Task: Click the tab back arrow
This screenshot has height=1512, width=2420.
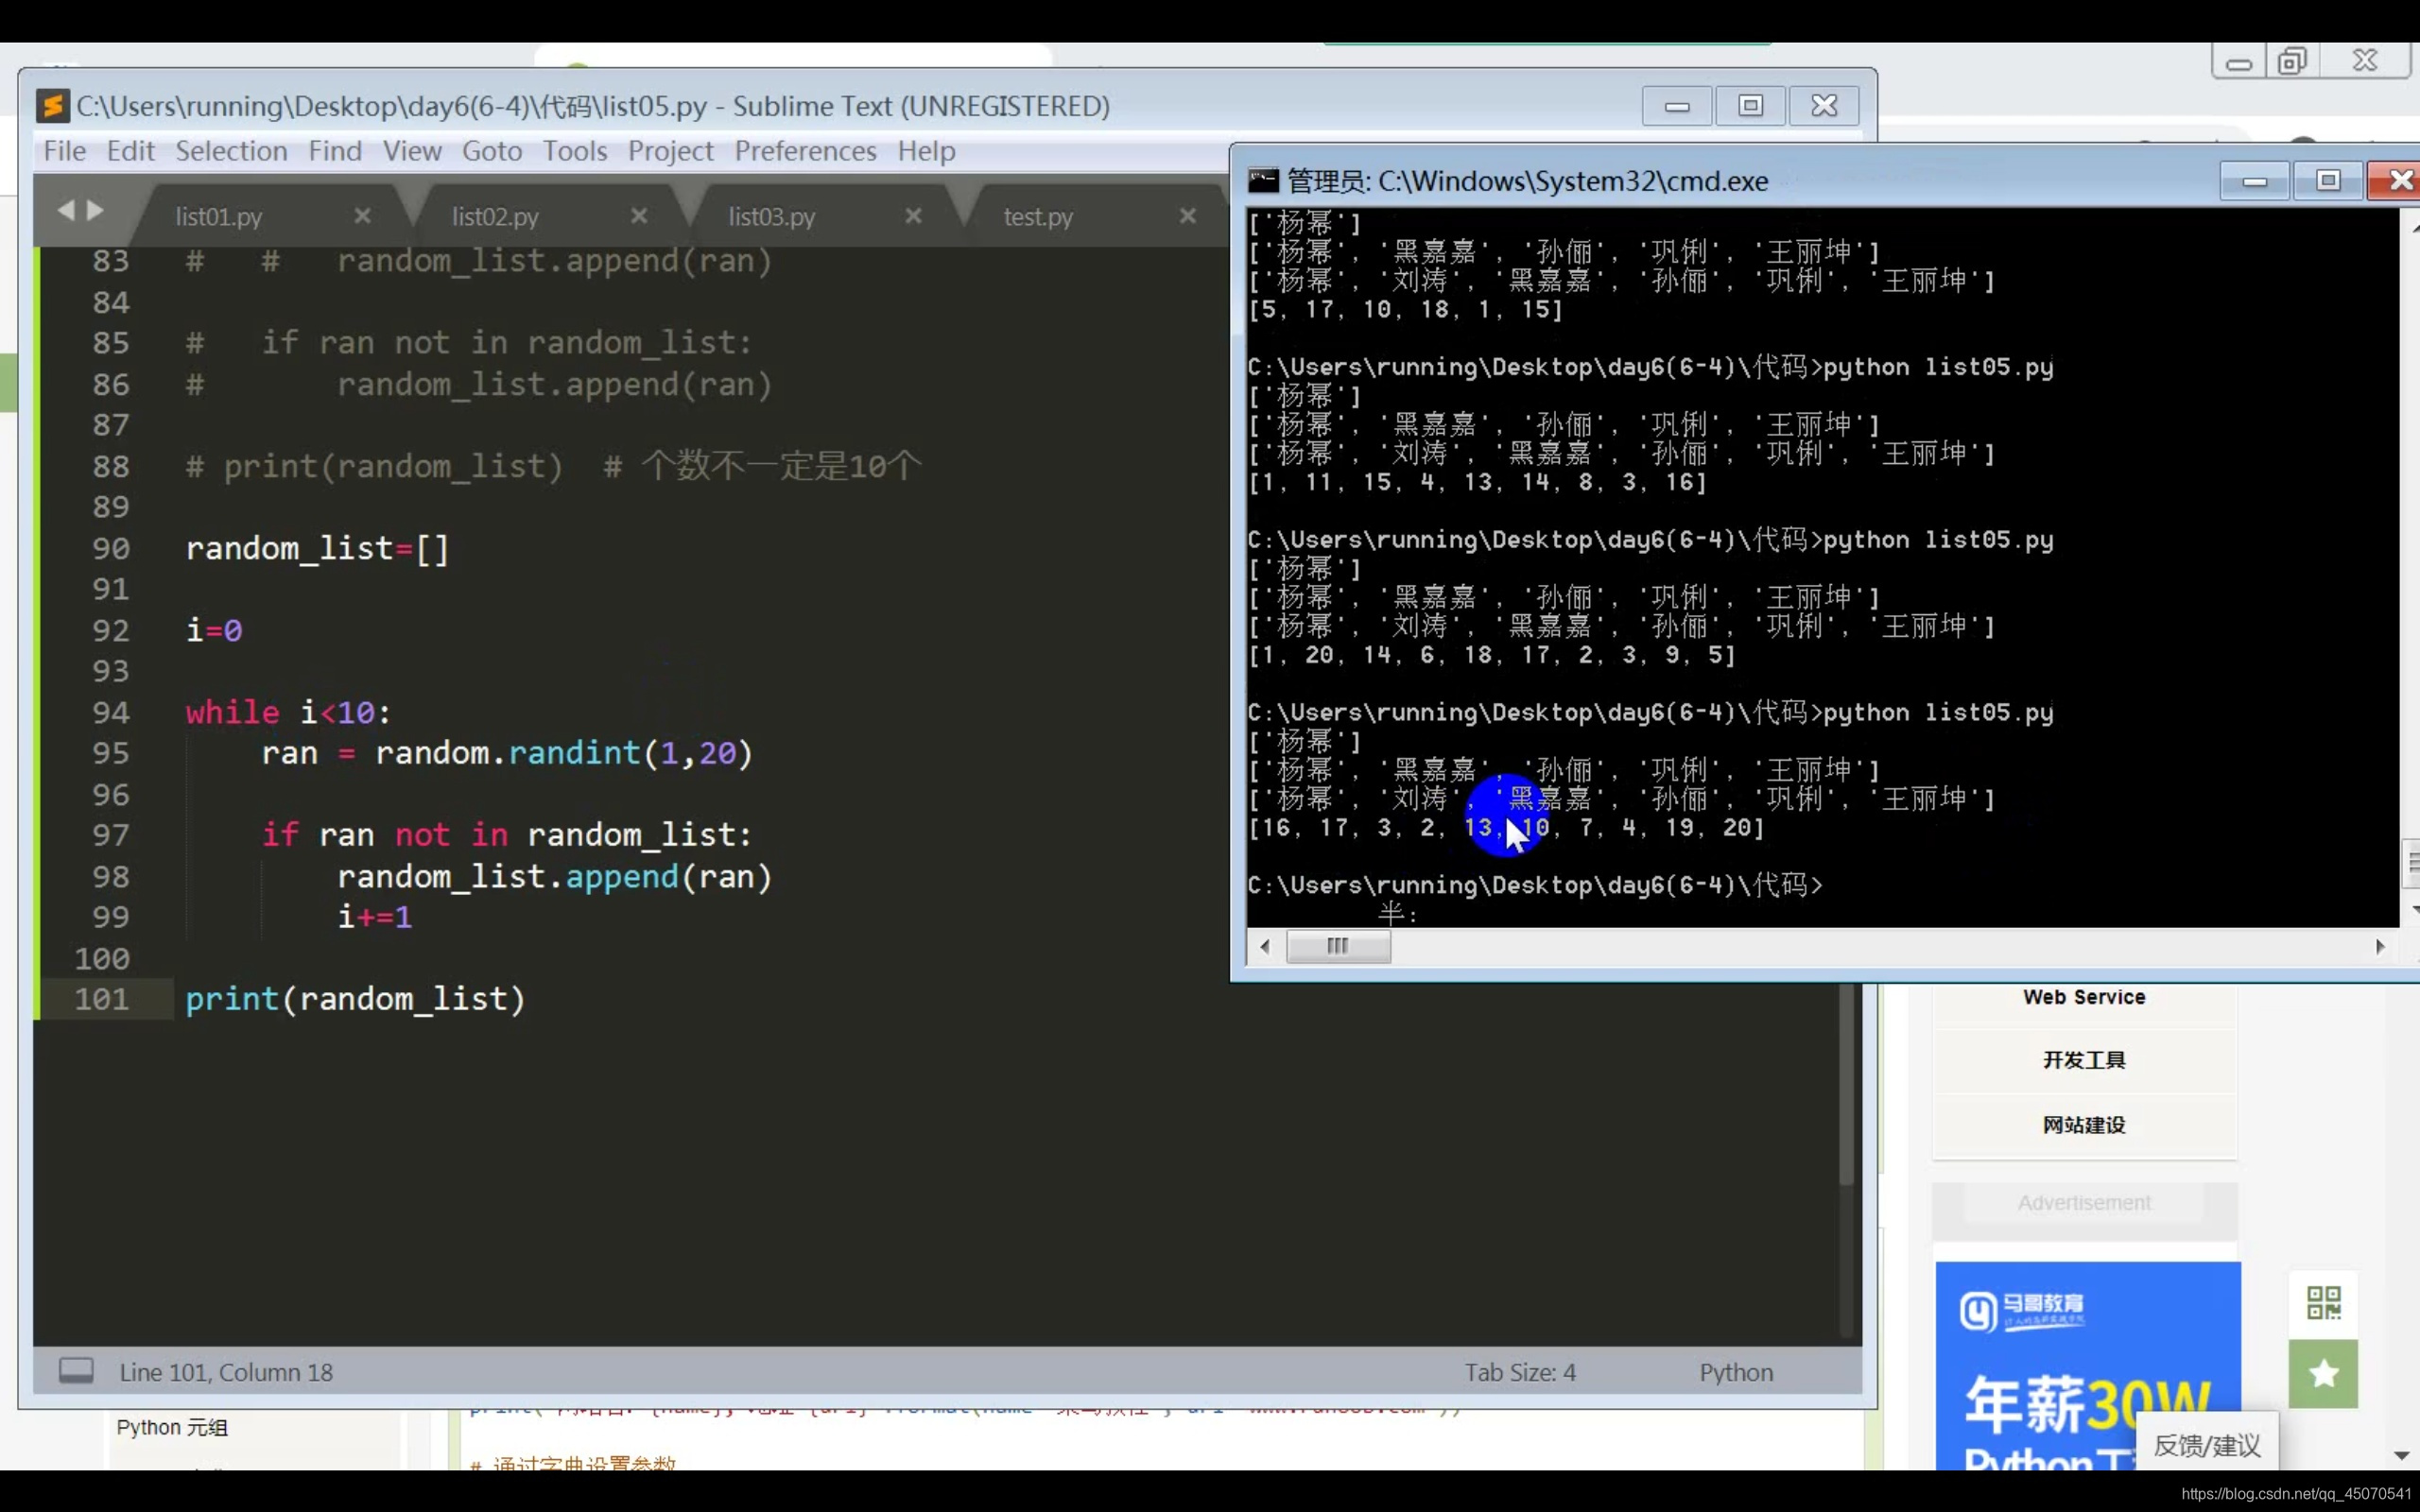Action: click(x=66, y=210)
